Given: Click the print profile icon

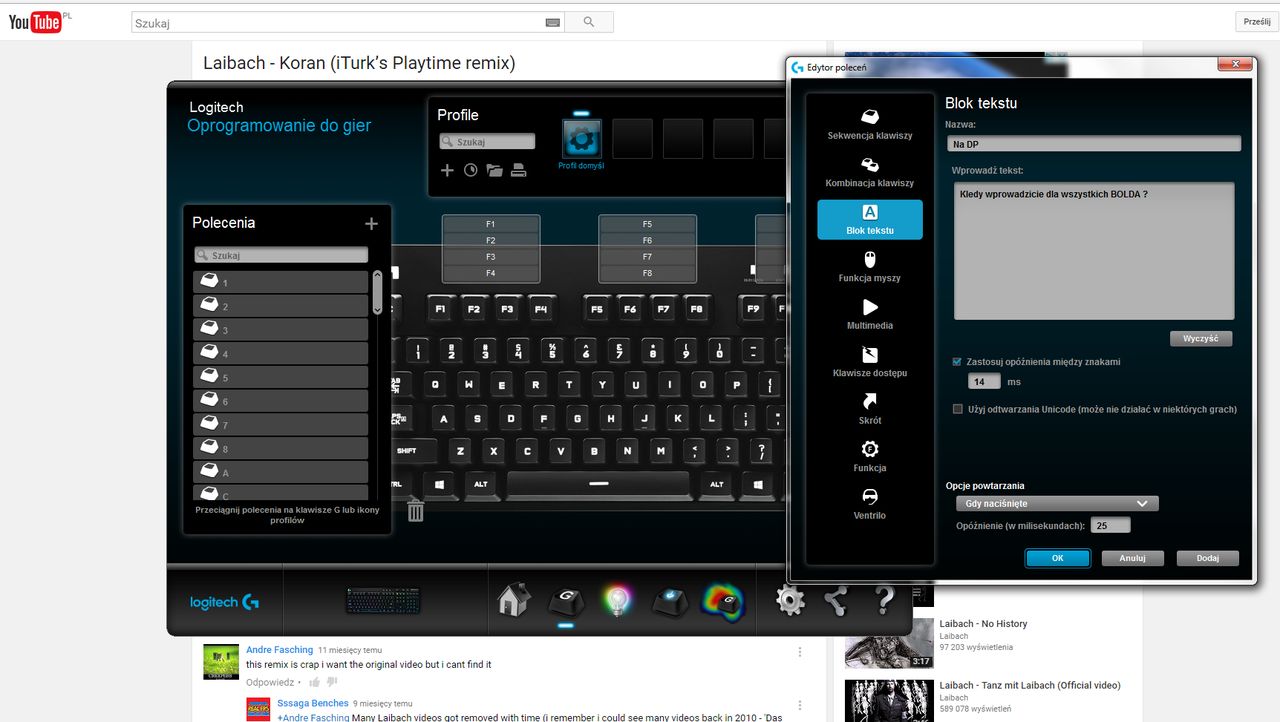Looking at the screenshot, I should pyautogui.click(x=518, y=170).
